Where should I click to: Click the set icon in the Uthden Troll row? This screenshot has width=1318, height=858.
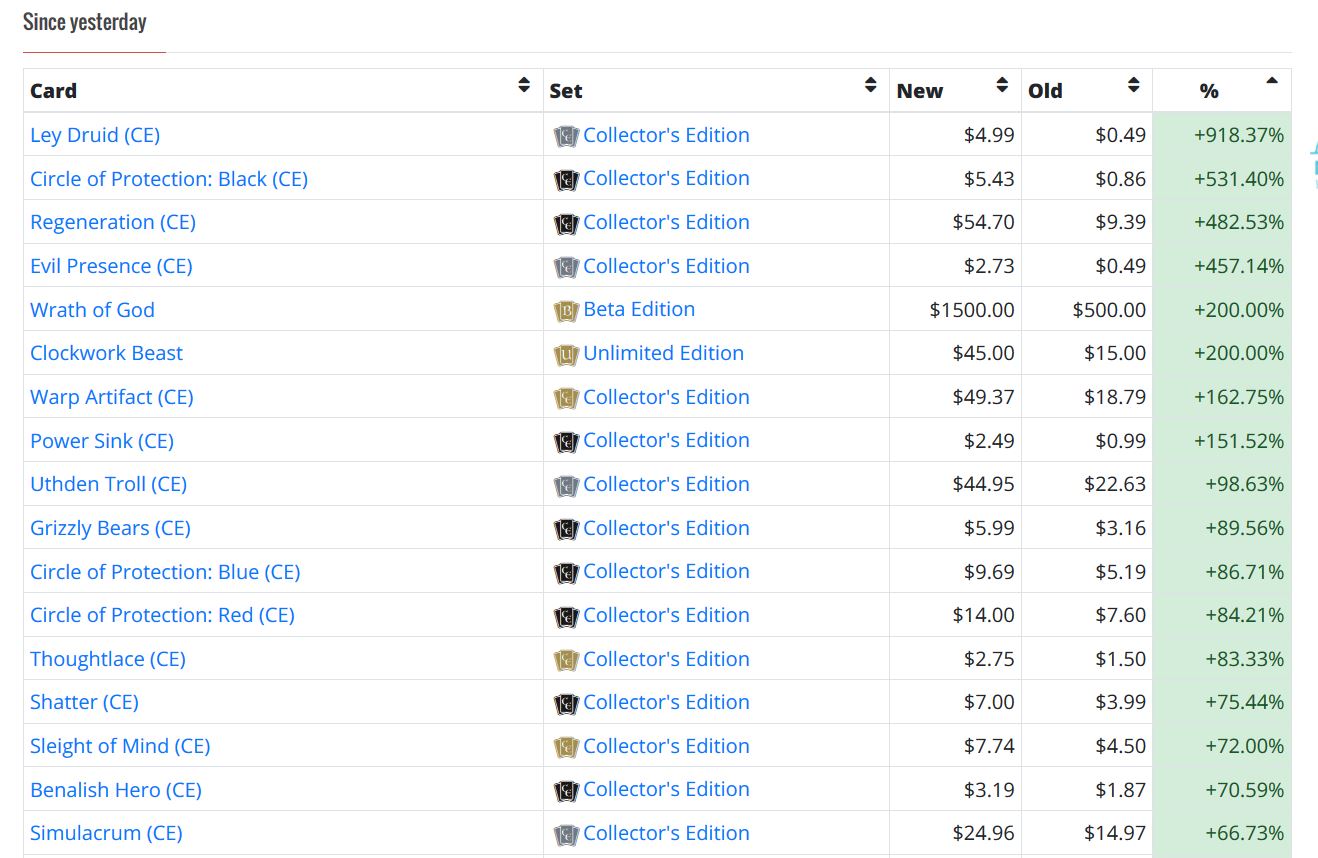coord(566,485)
